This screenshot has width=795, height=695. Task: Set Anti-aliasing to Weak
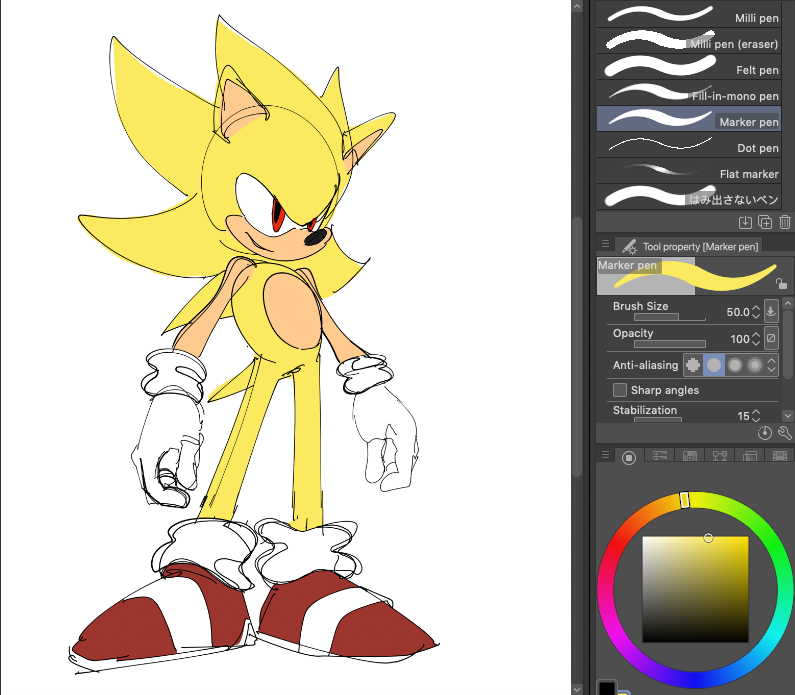tap(714, 365)
